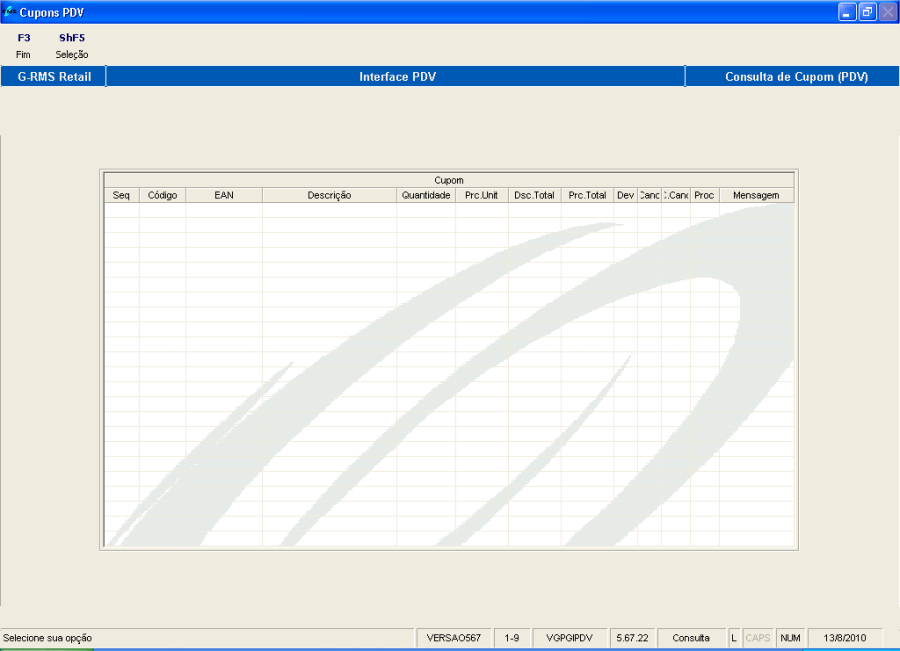Select the Proc column header

pyautogui.click(x=704, y=195)
